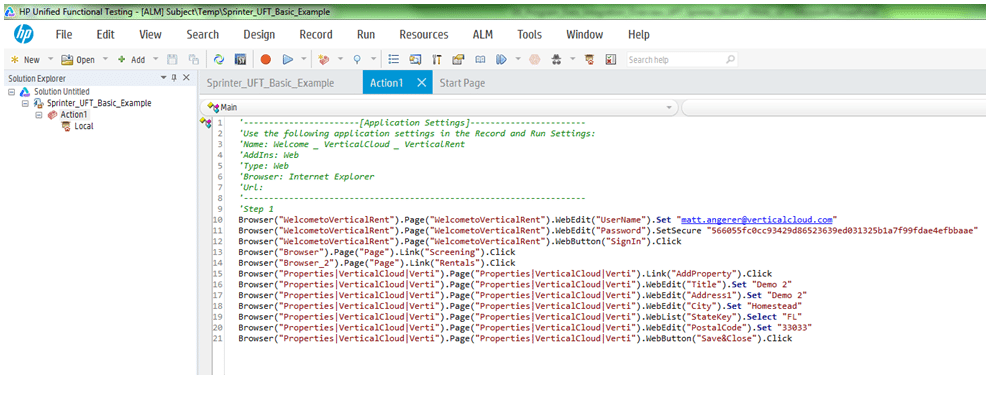This screenshot has width=986, height=394.
Task: Click the Add toolbar button
Action: [x=131, y=60]
